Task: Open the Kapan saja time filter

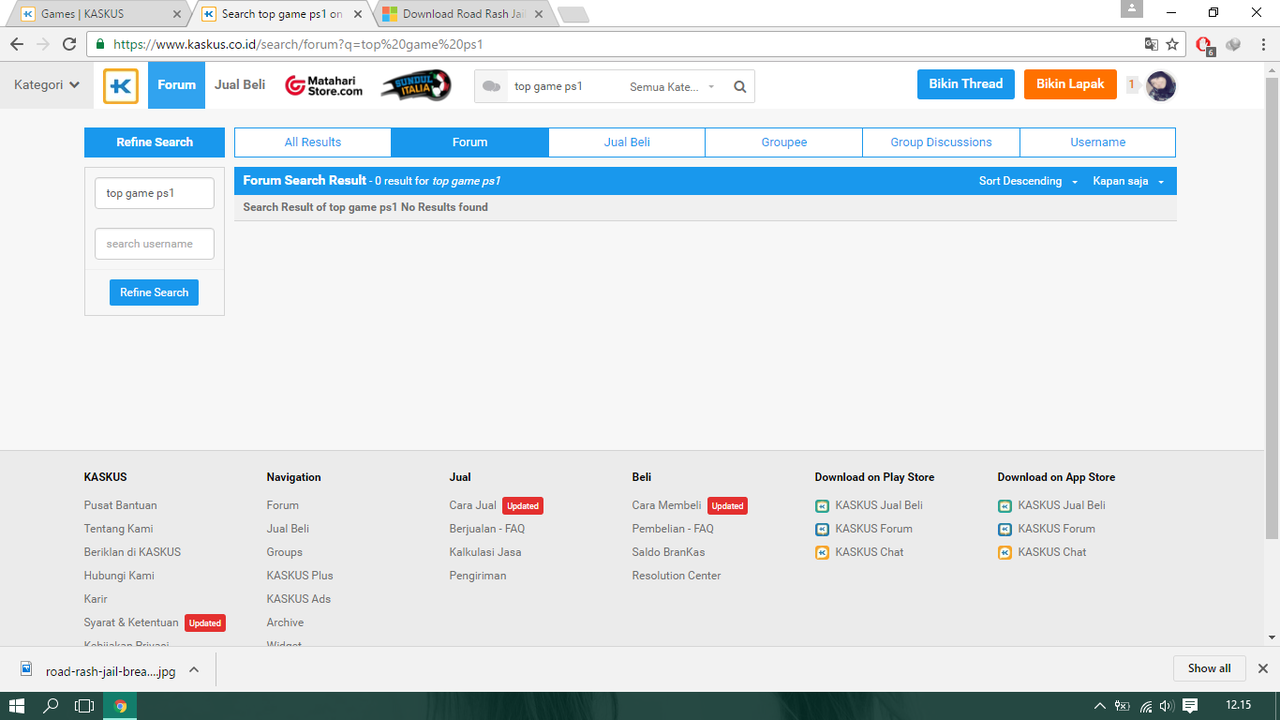Action: 1129,181
